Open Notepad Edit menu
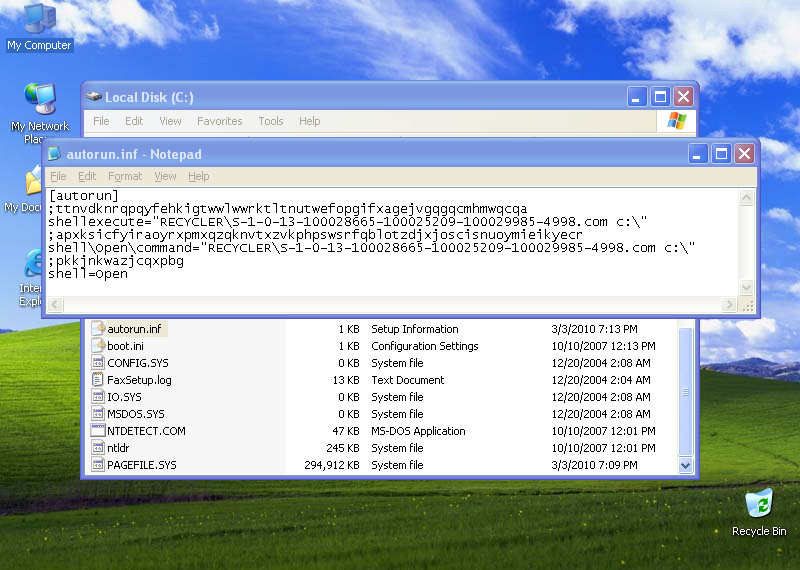Screen dimensions: 800x570 [x=87, y=176]
